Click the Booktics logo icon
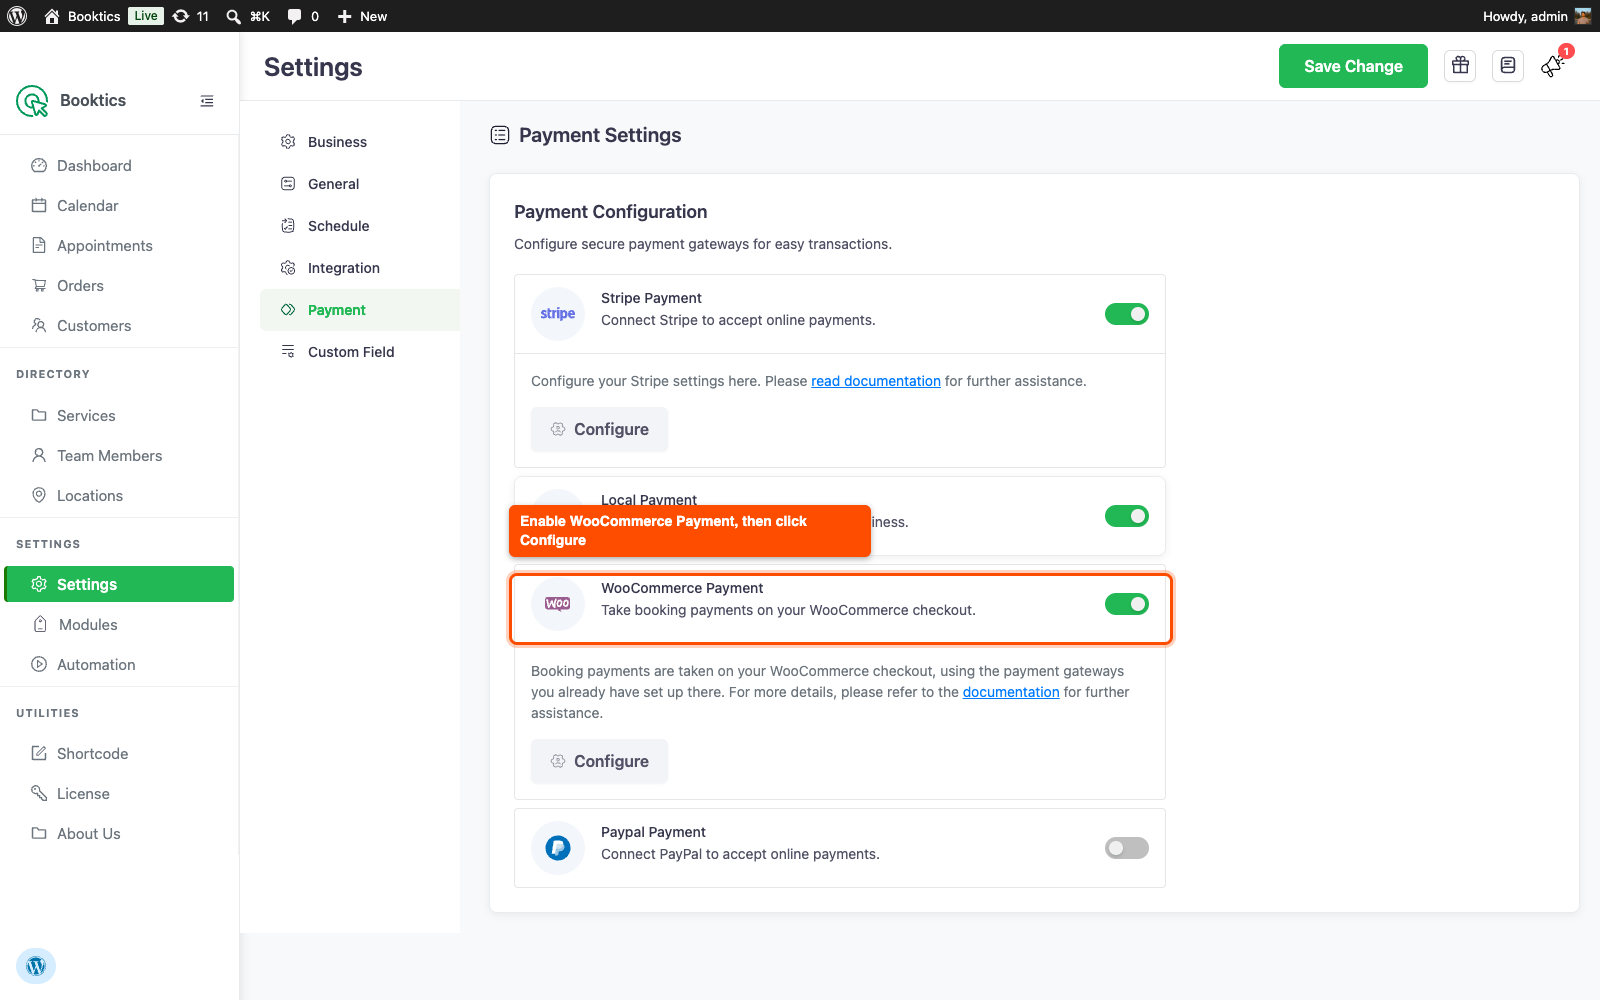 tap(32, 100)
